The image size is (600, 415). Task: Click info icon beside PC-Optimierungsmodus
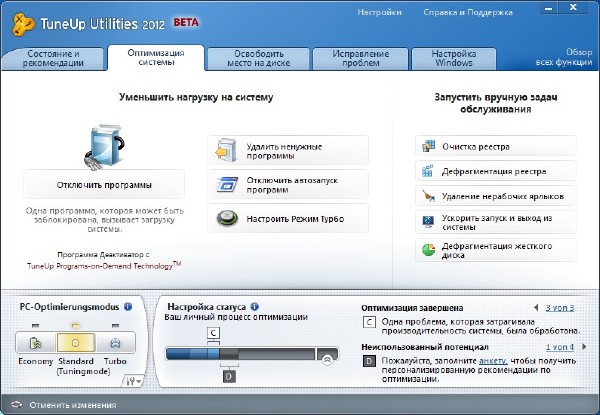(128, 307)
